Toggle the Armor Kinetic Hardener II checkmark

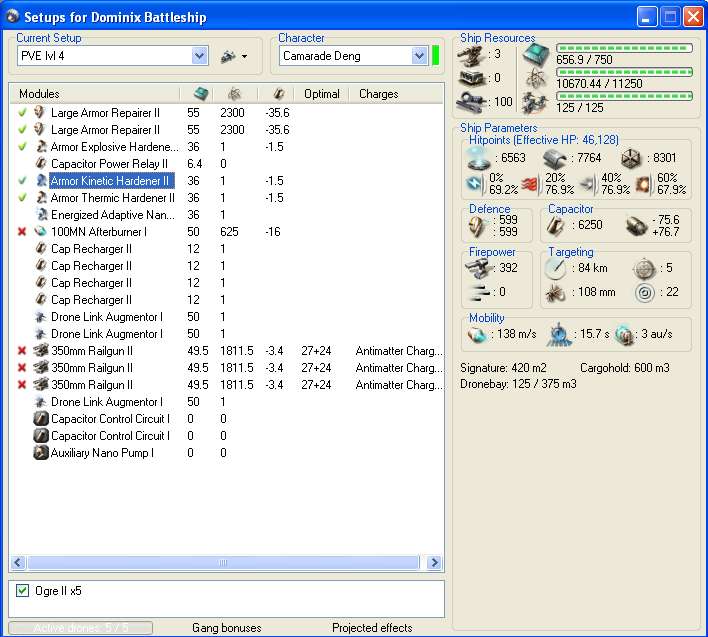point(23,181)
